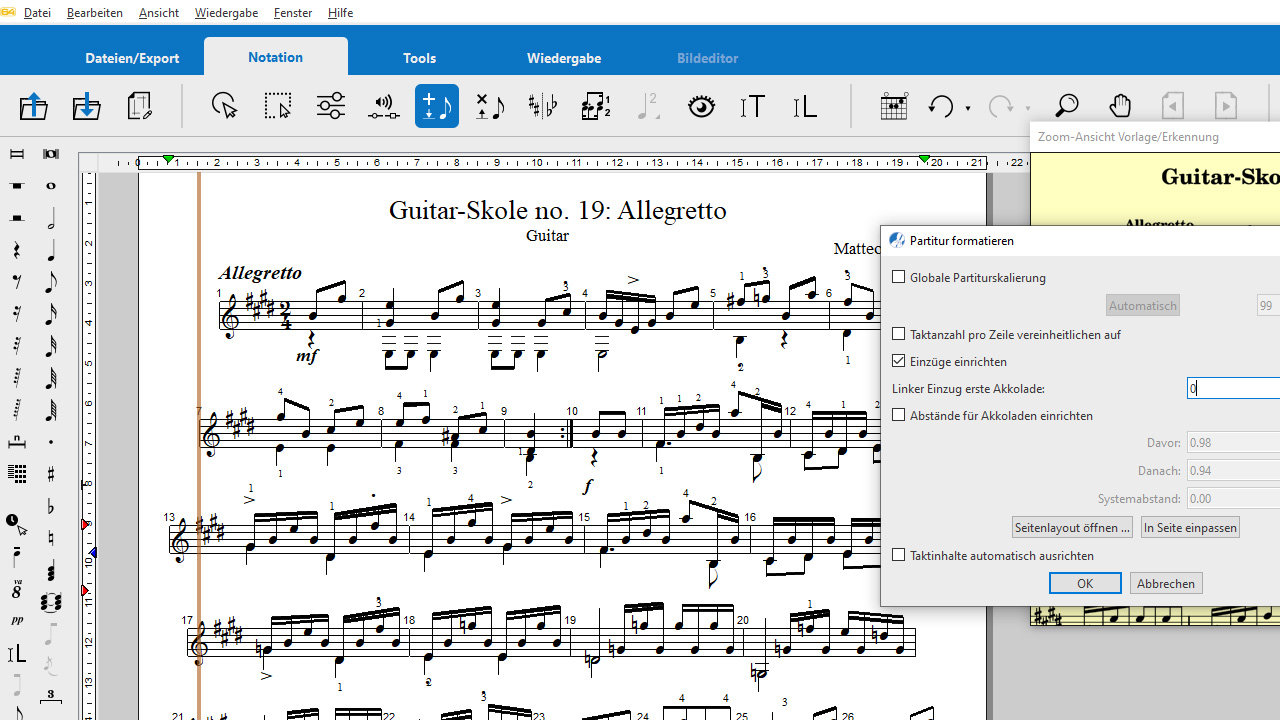Tick Taktinhalte automatisch ausrichten checkbox
Viewport: 1280px width, 720px height.
point(899,556)
